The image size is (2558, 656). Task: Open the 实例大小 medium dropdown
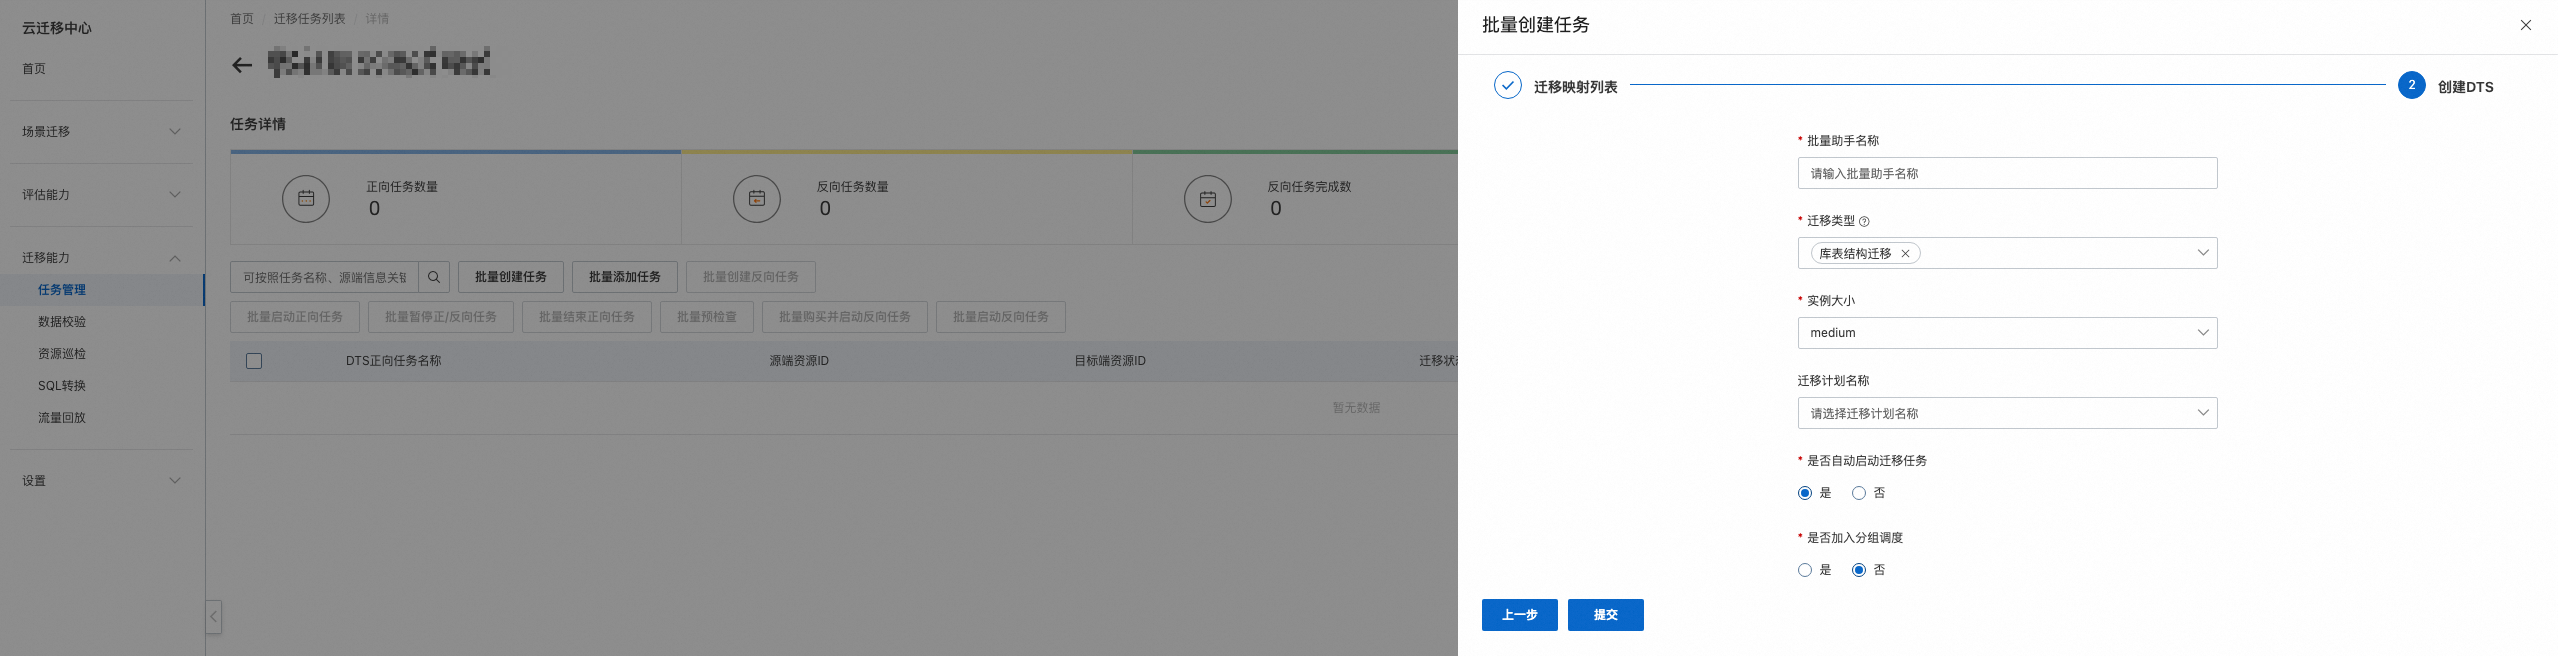[2007, 333]
